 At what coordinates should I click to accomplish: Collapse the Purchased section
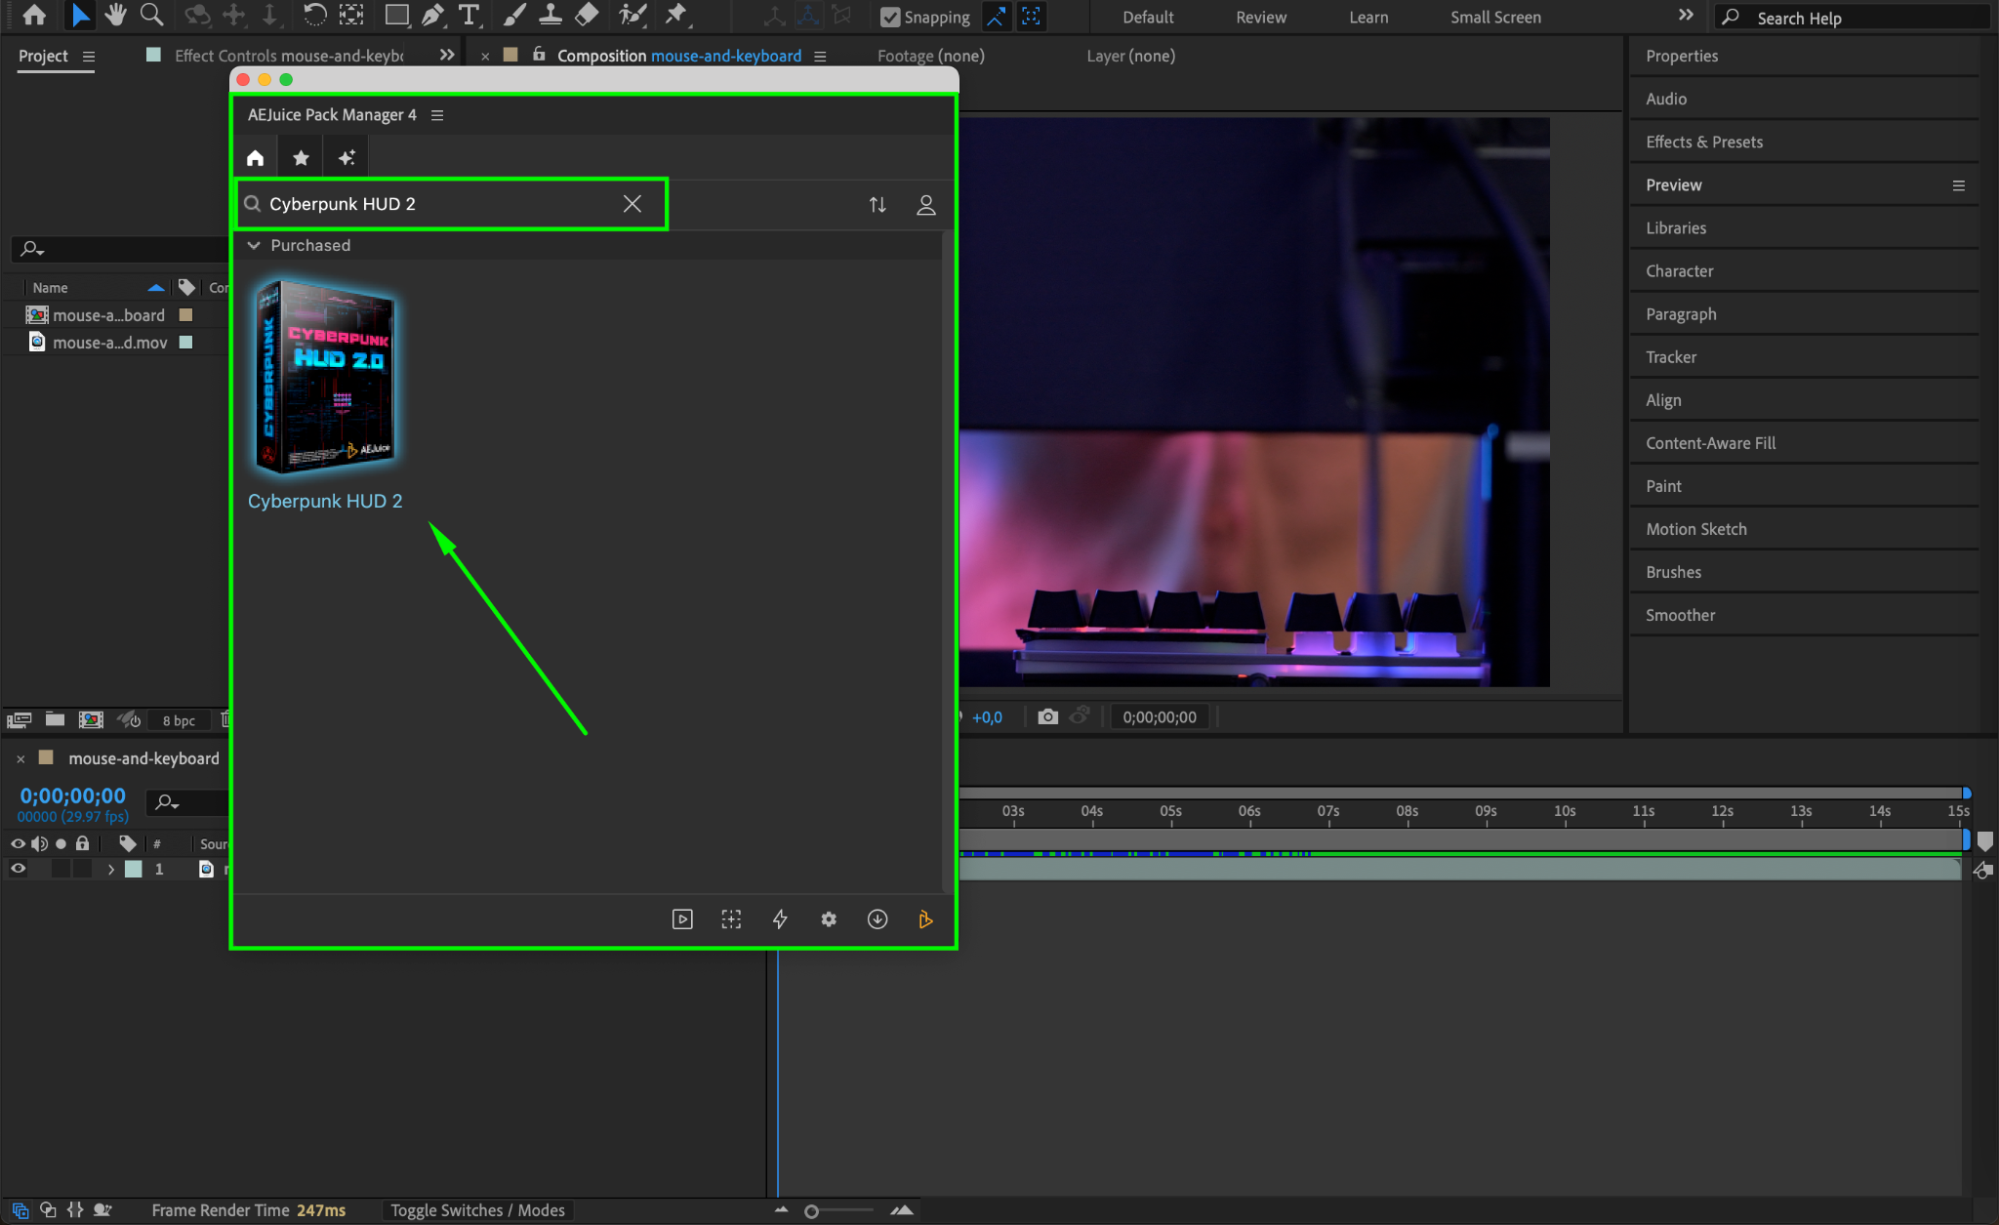[254, 245]
